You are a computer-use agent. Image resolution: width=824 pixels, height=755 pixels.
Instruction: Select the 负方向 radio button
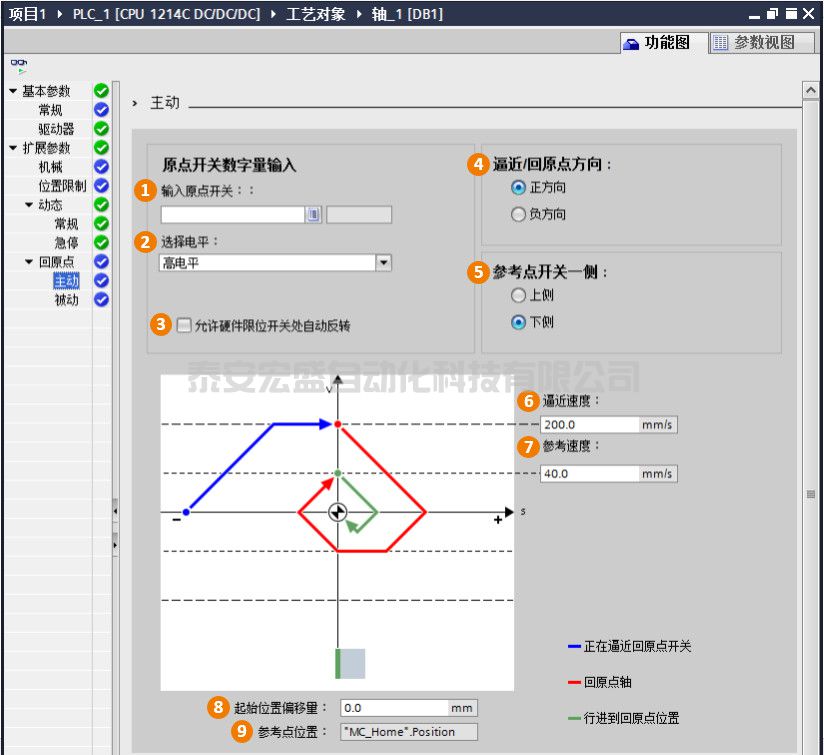tap(518, 214)
